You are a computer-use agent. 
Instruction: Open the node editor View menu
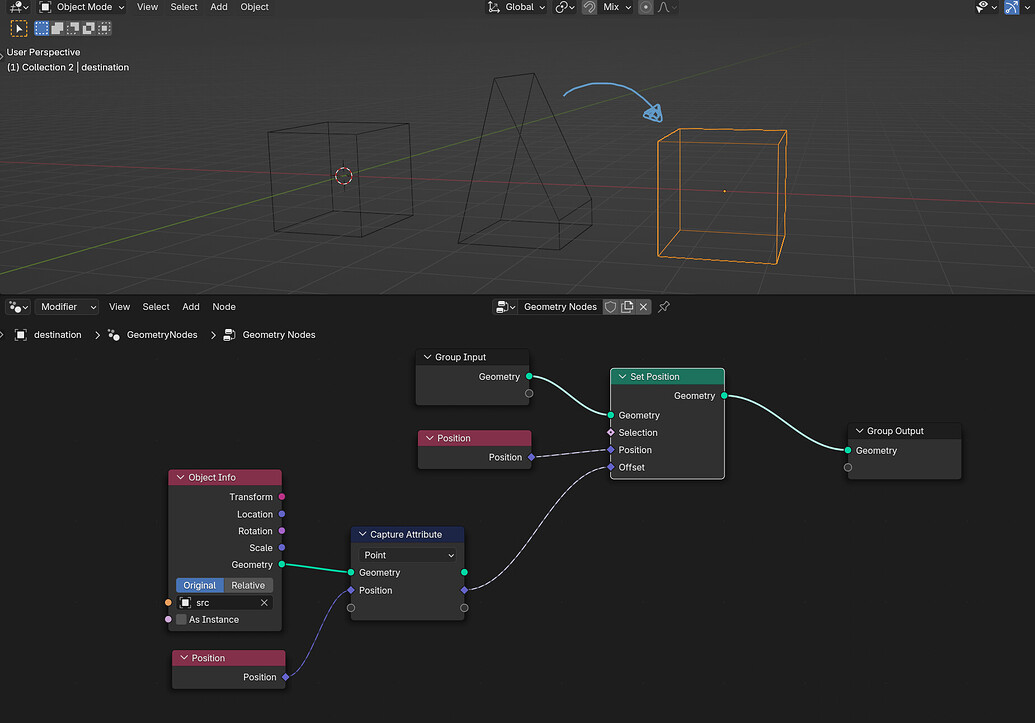point(119,307)
